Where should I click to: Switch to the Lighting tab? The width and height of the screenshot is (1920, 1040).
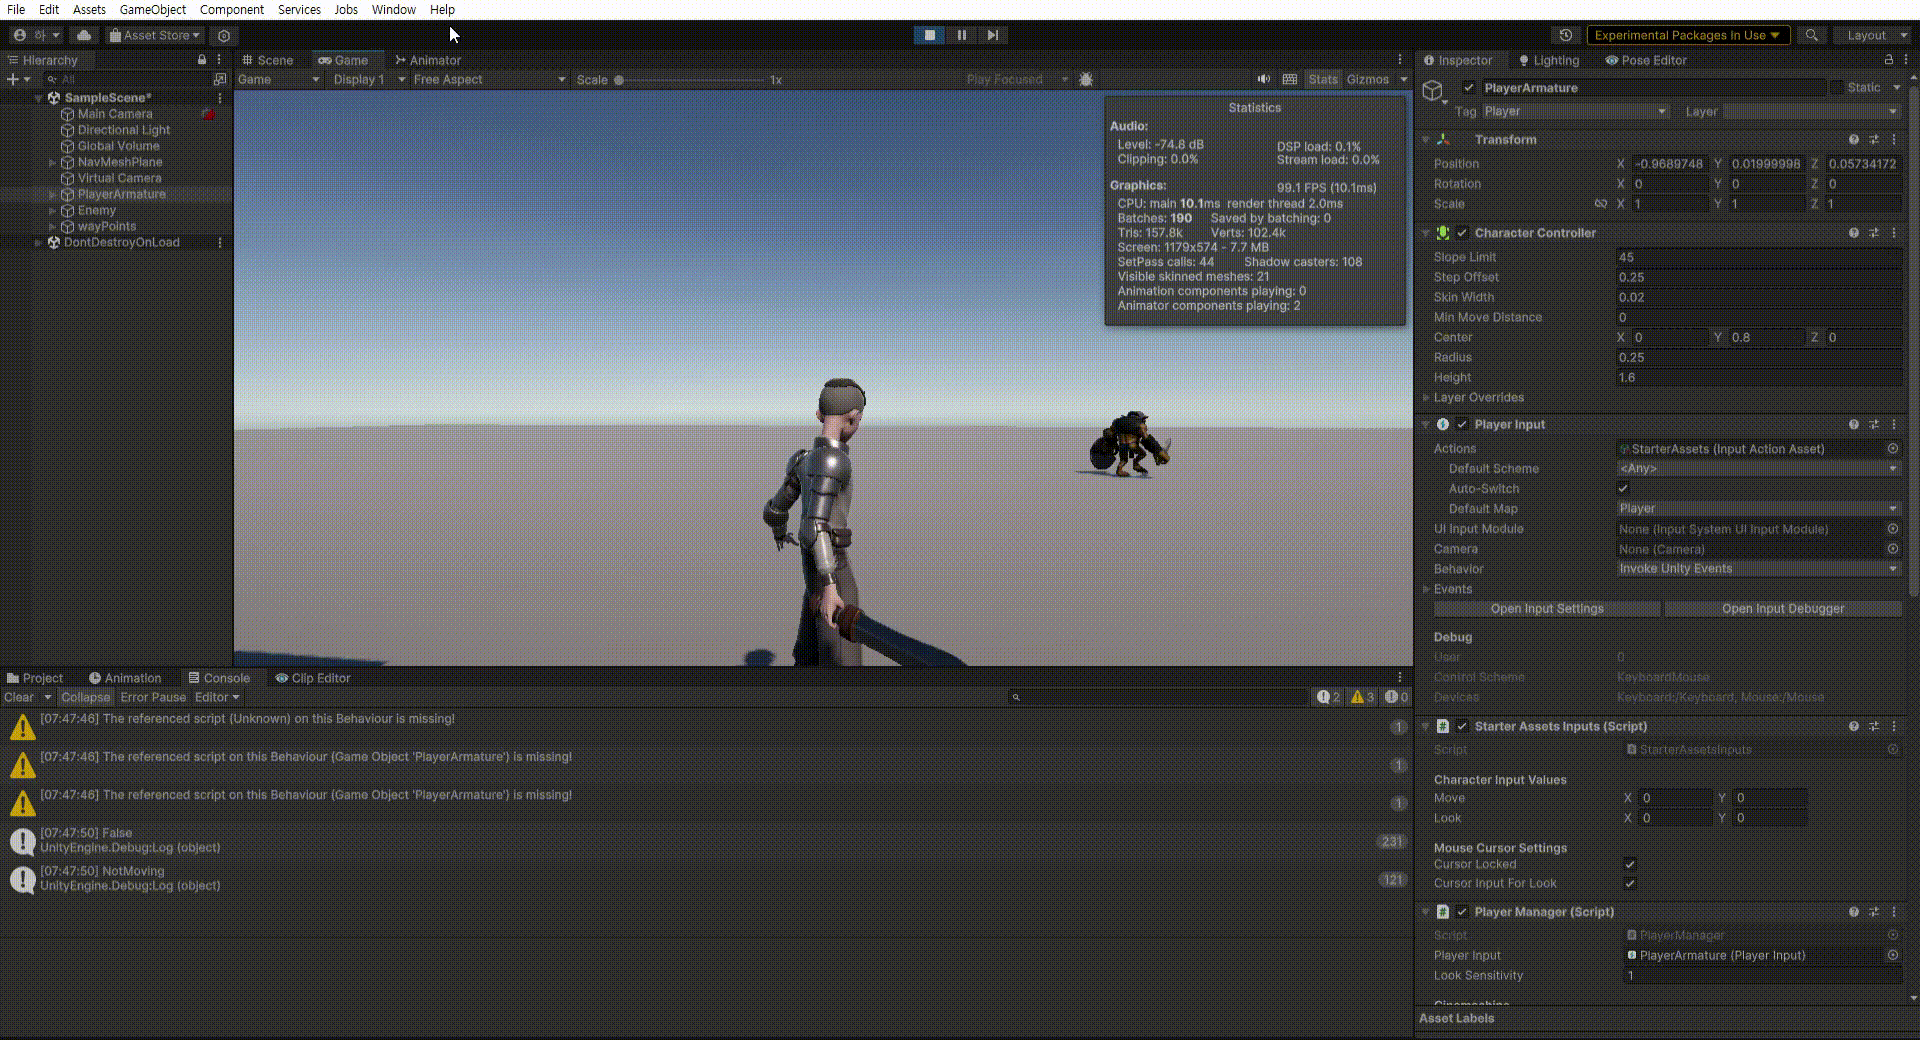click(x=1548, y=60)
